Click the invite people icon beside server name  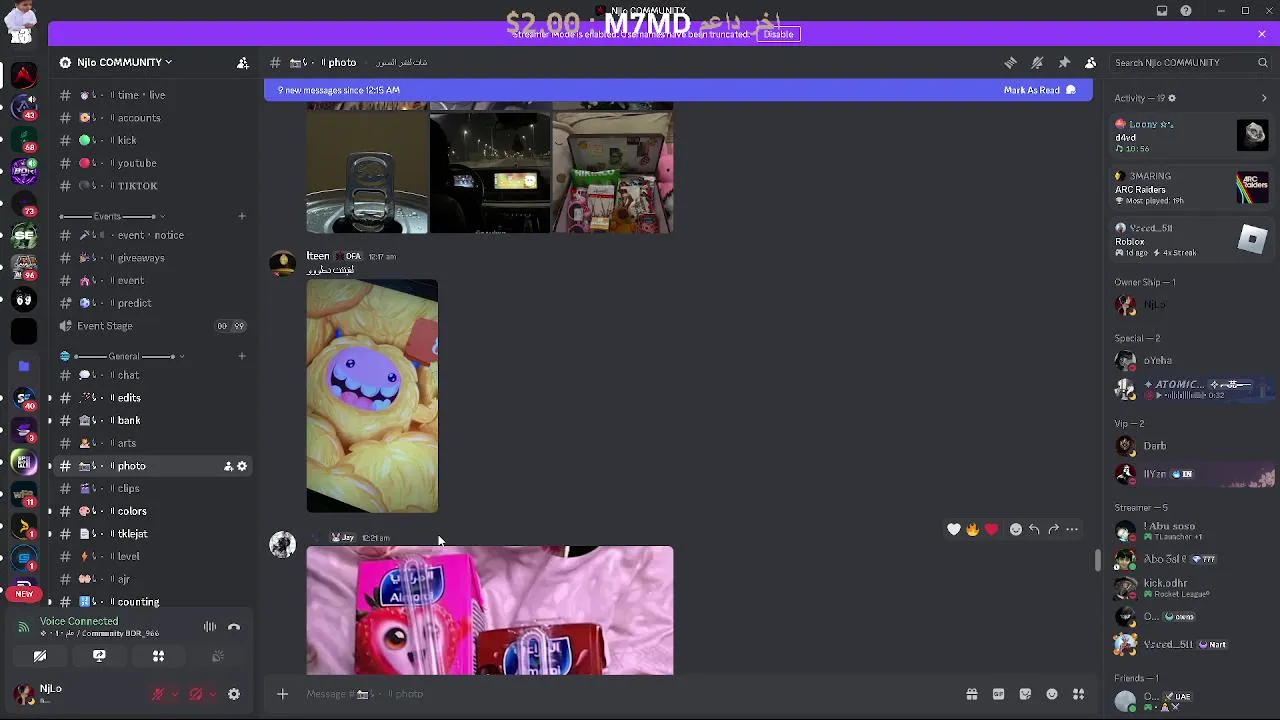click(x=242, y=62)
